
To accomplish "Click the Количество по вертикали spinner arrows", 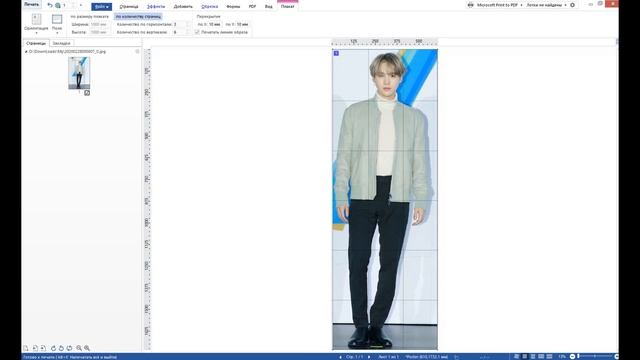I will click(x=188, y=32).
